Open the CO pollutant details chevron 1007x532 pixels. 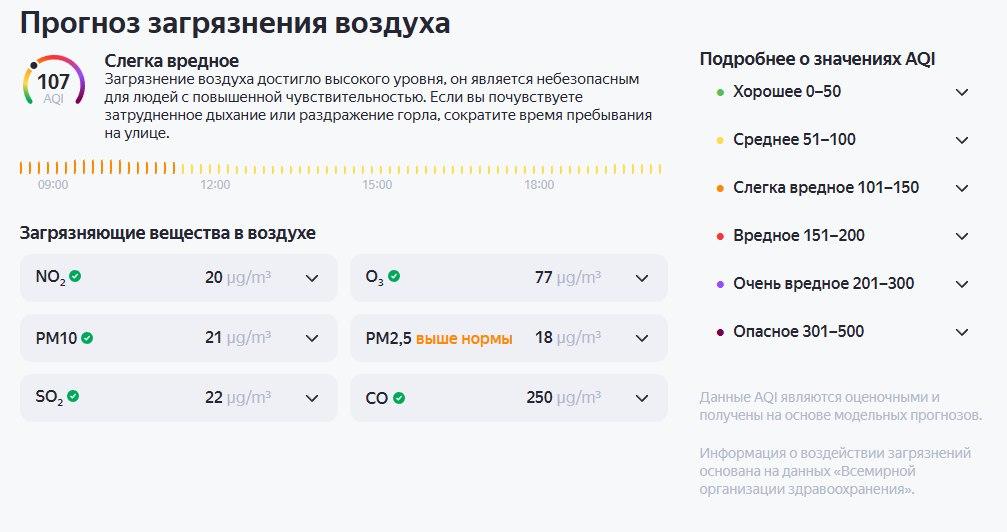[642, 398]
